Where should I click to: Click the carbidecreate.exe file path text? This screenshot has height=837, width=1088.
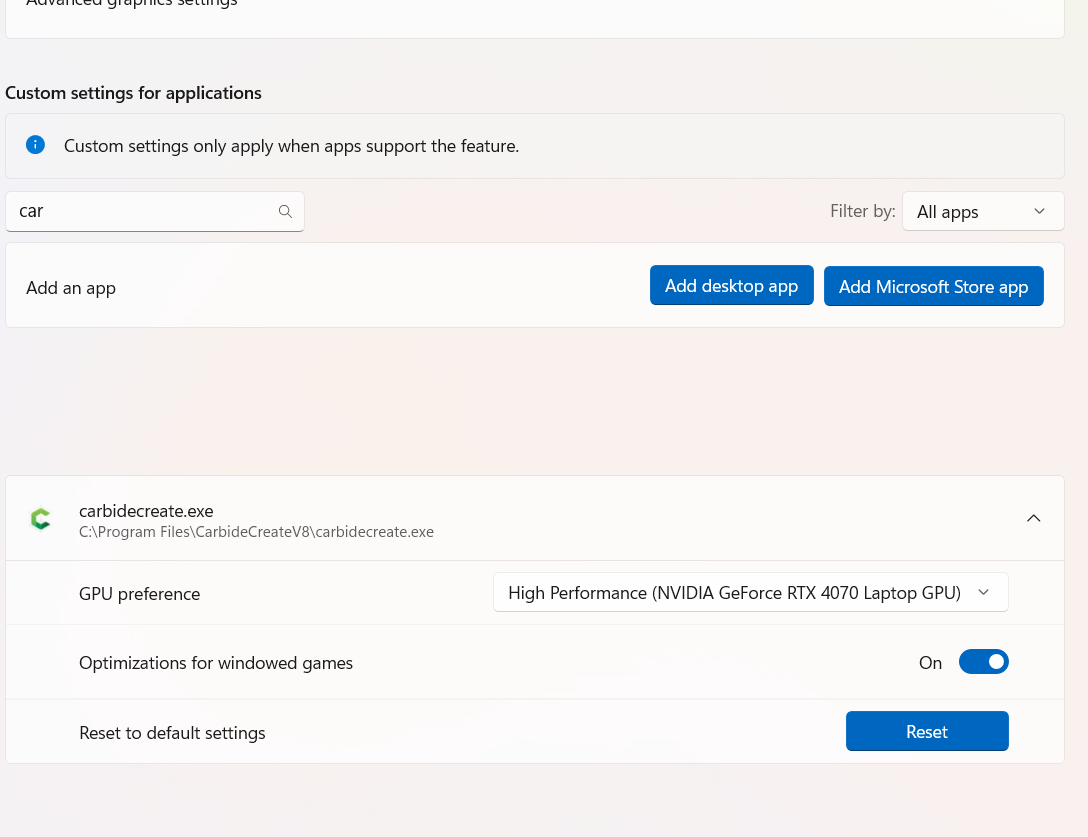256,532
